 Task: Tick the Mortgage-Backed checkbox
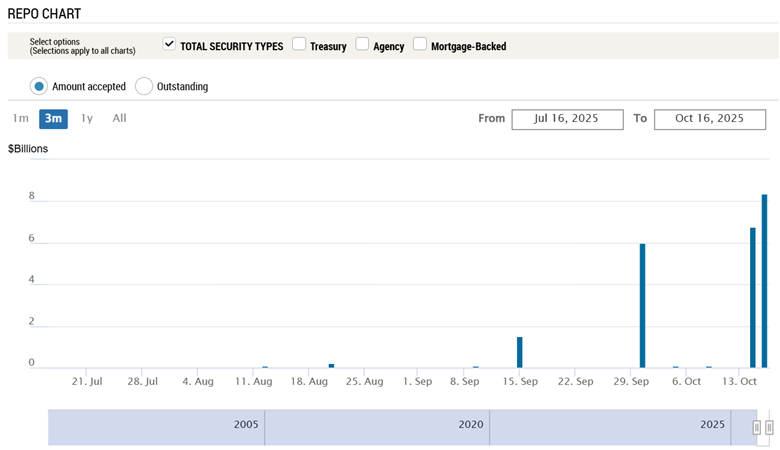420,45
